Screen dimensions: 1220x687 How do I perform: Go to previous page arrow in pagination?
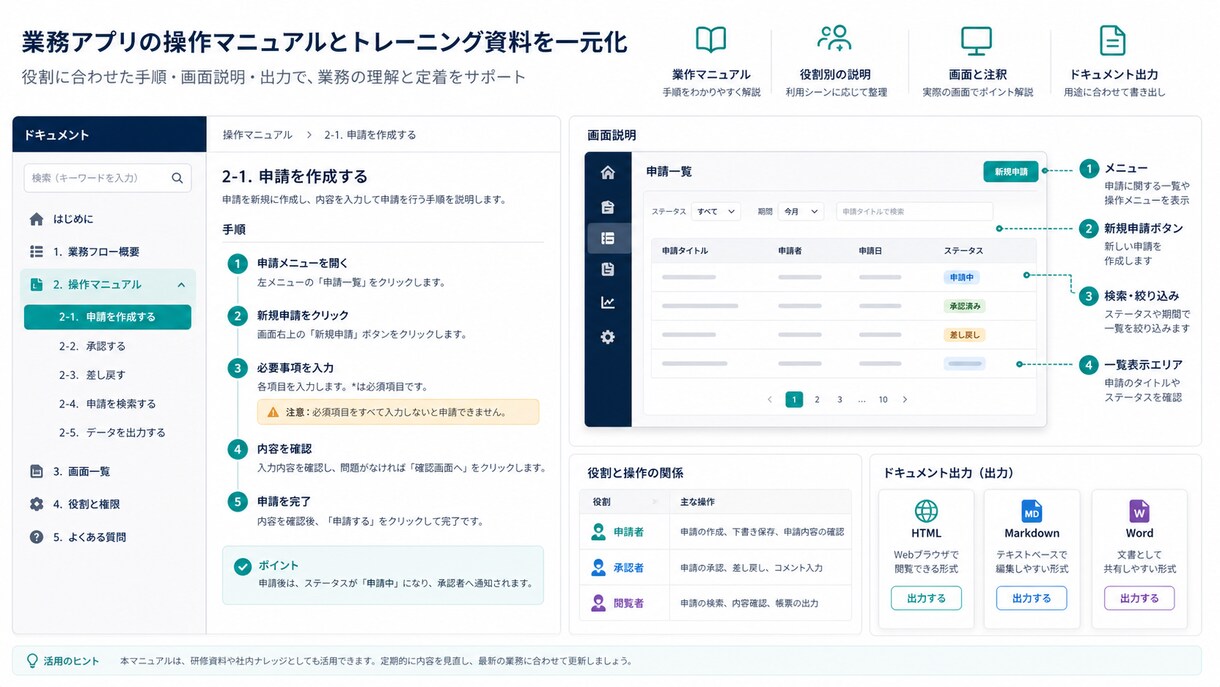769,400
